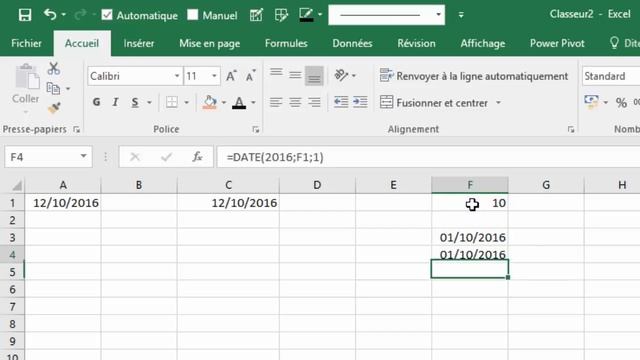Click Fusionner et centrer button

tap(433, 102)
